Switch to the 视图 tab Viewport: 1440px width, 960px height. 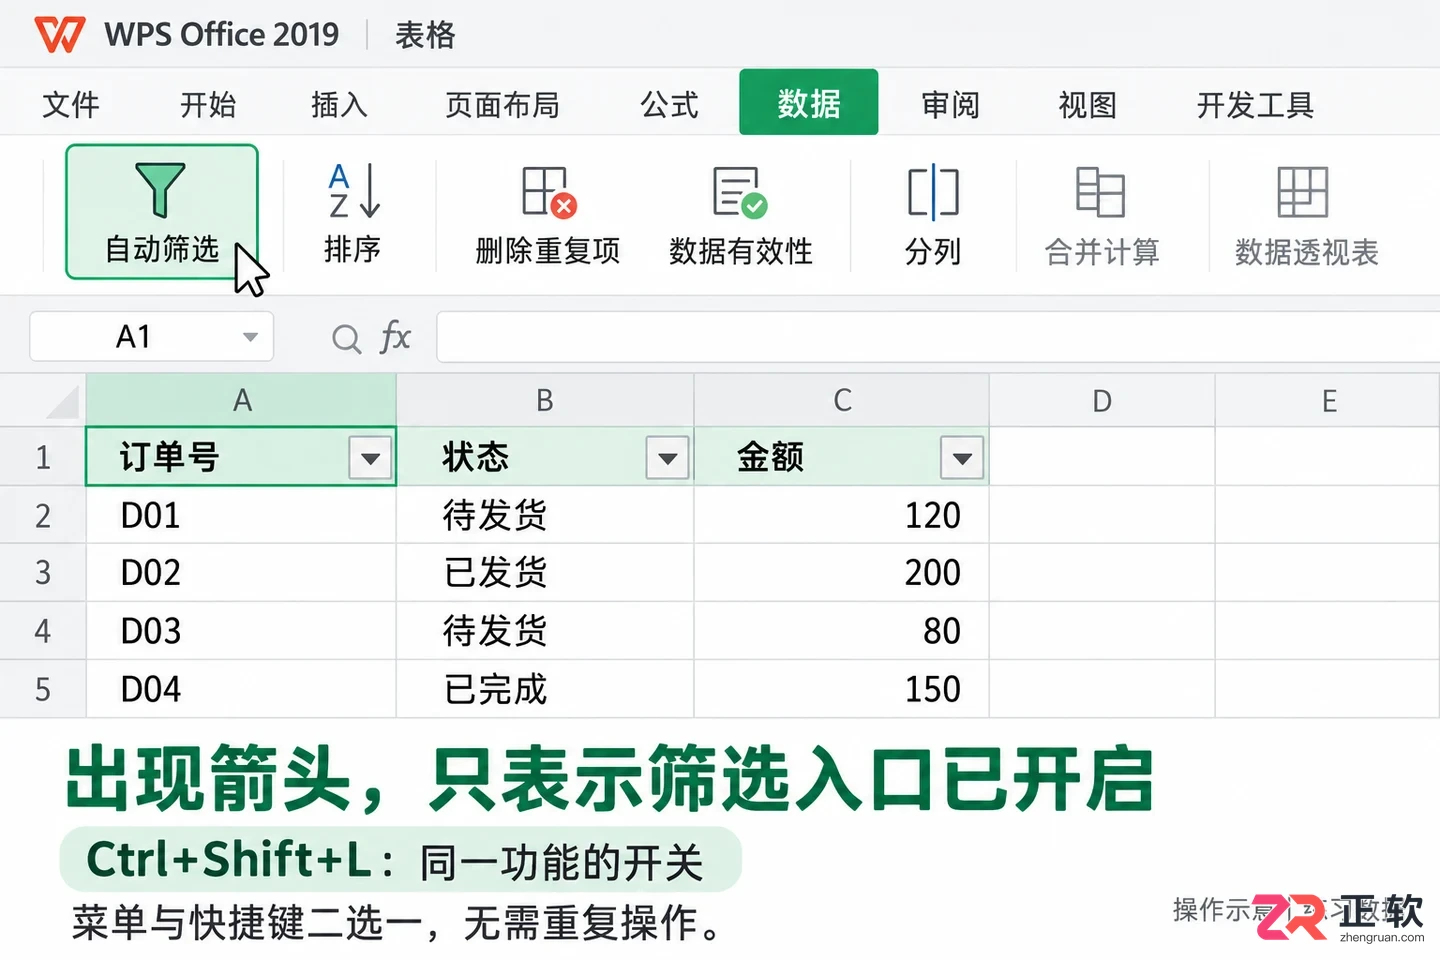coord(1088,104)
